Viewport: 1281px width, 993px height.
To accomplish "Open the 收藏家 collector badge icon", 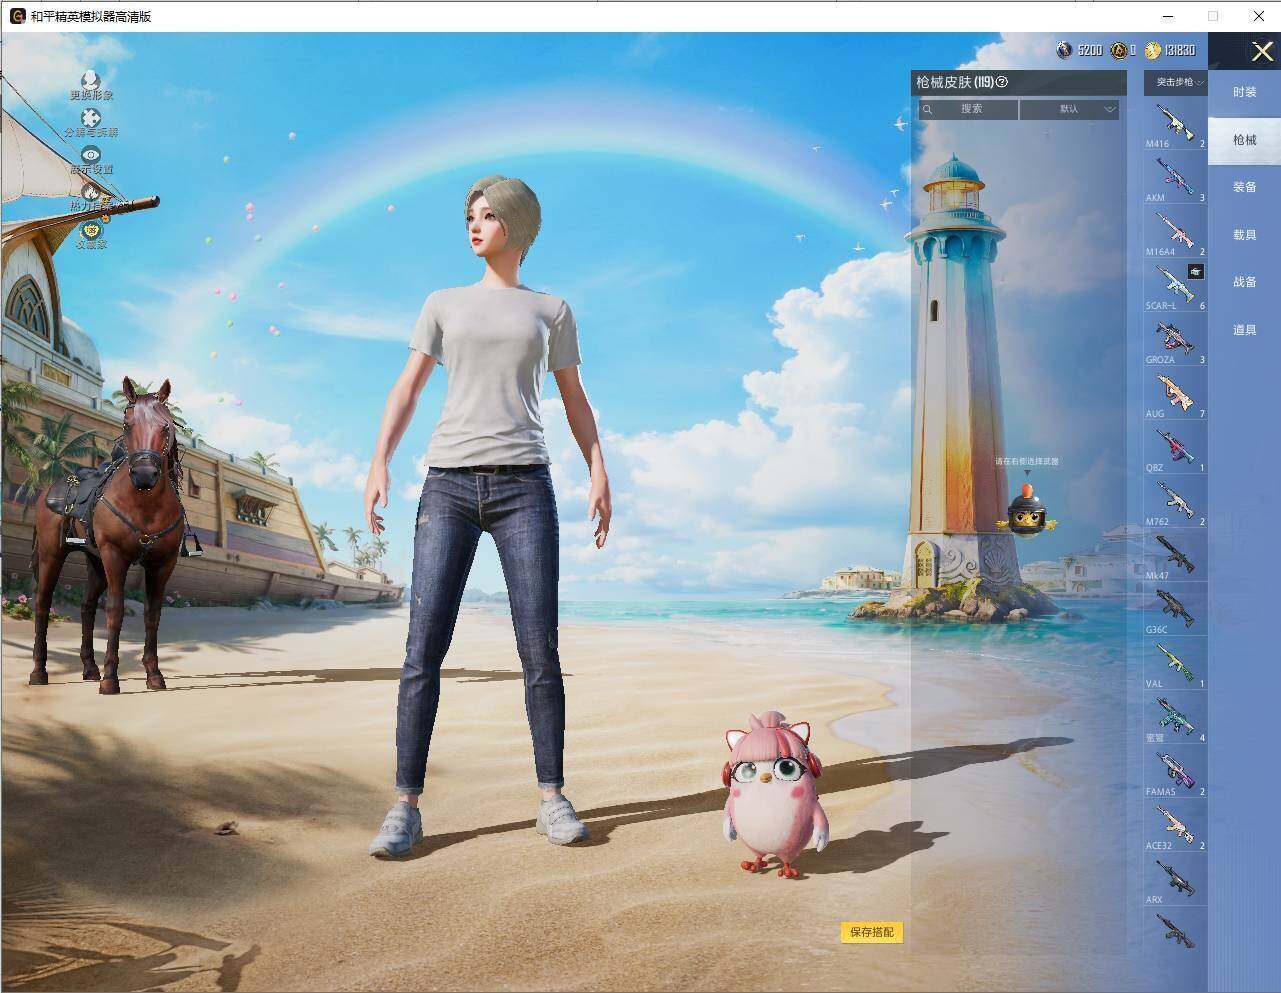I will [x=91, y=229].
